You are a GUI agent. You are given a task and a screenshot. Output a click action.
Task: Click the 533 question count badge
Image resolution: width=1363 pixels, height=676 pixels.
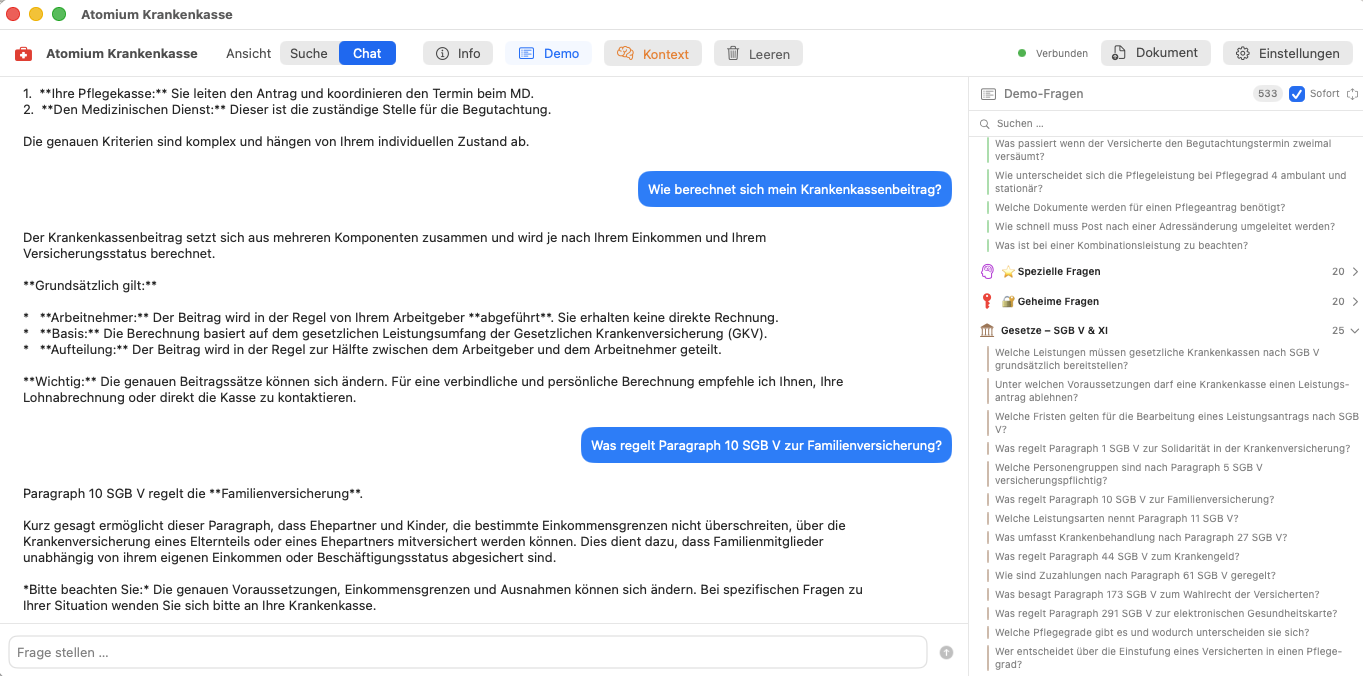point(1268,94)
